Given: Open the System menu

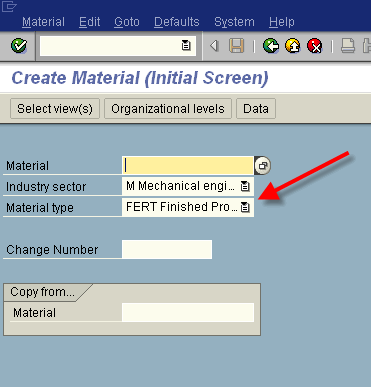Looking at the screenshot, I should [234, 22].
